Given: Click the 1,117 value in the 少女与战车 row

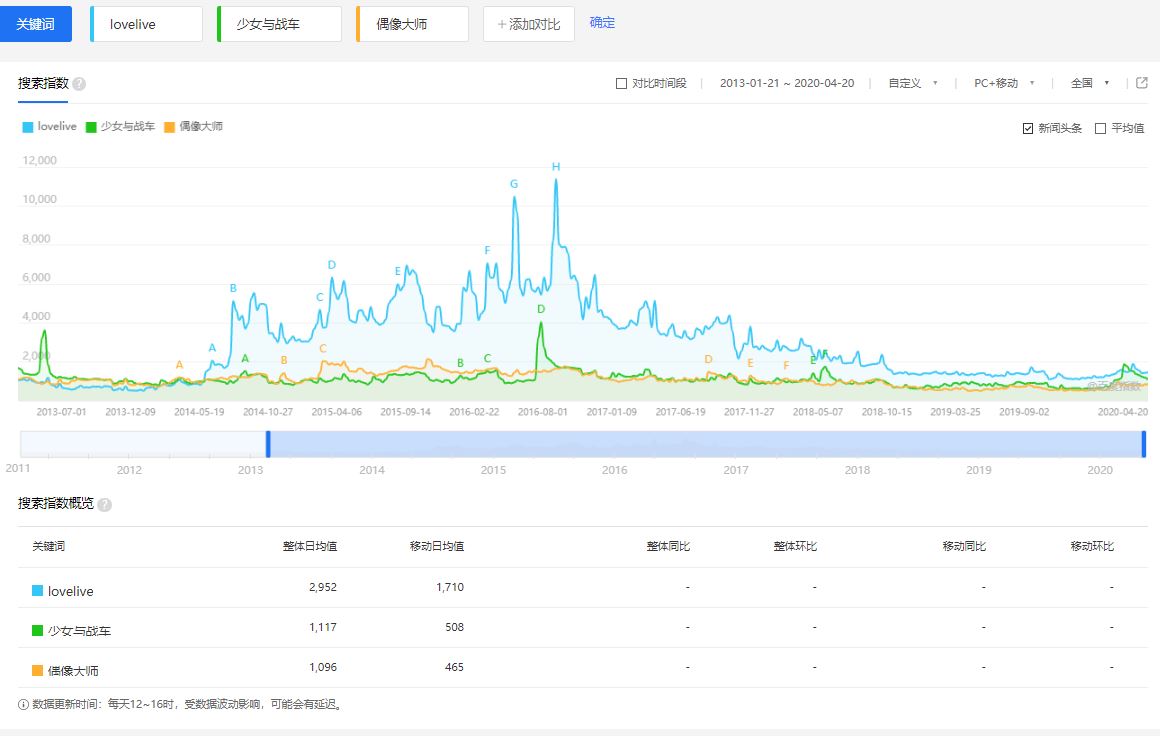Looking at the screenshot, I should tap(323, 627).
